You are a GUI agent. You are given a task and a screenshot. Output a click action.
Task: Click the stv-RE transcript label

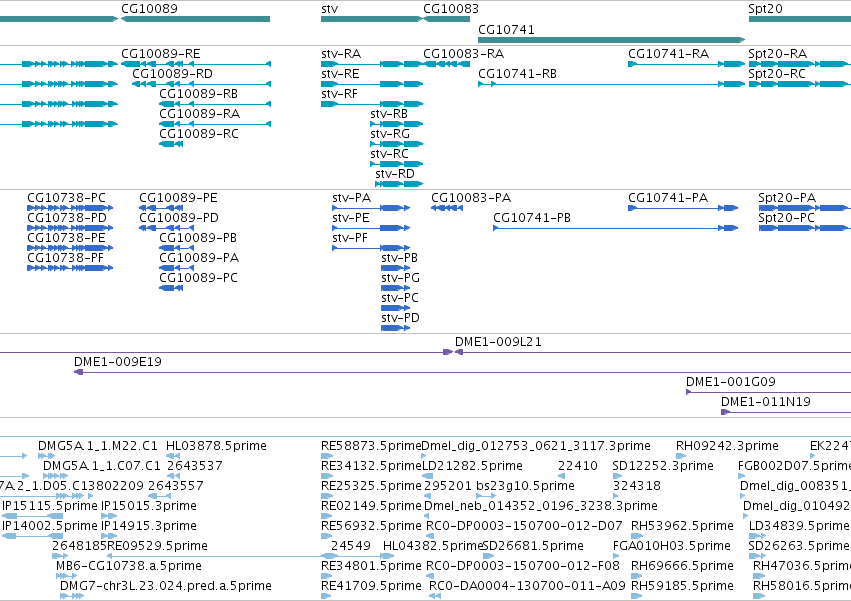tap(340, 74)
